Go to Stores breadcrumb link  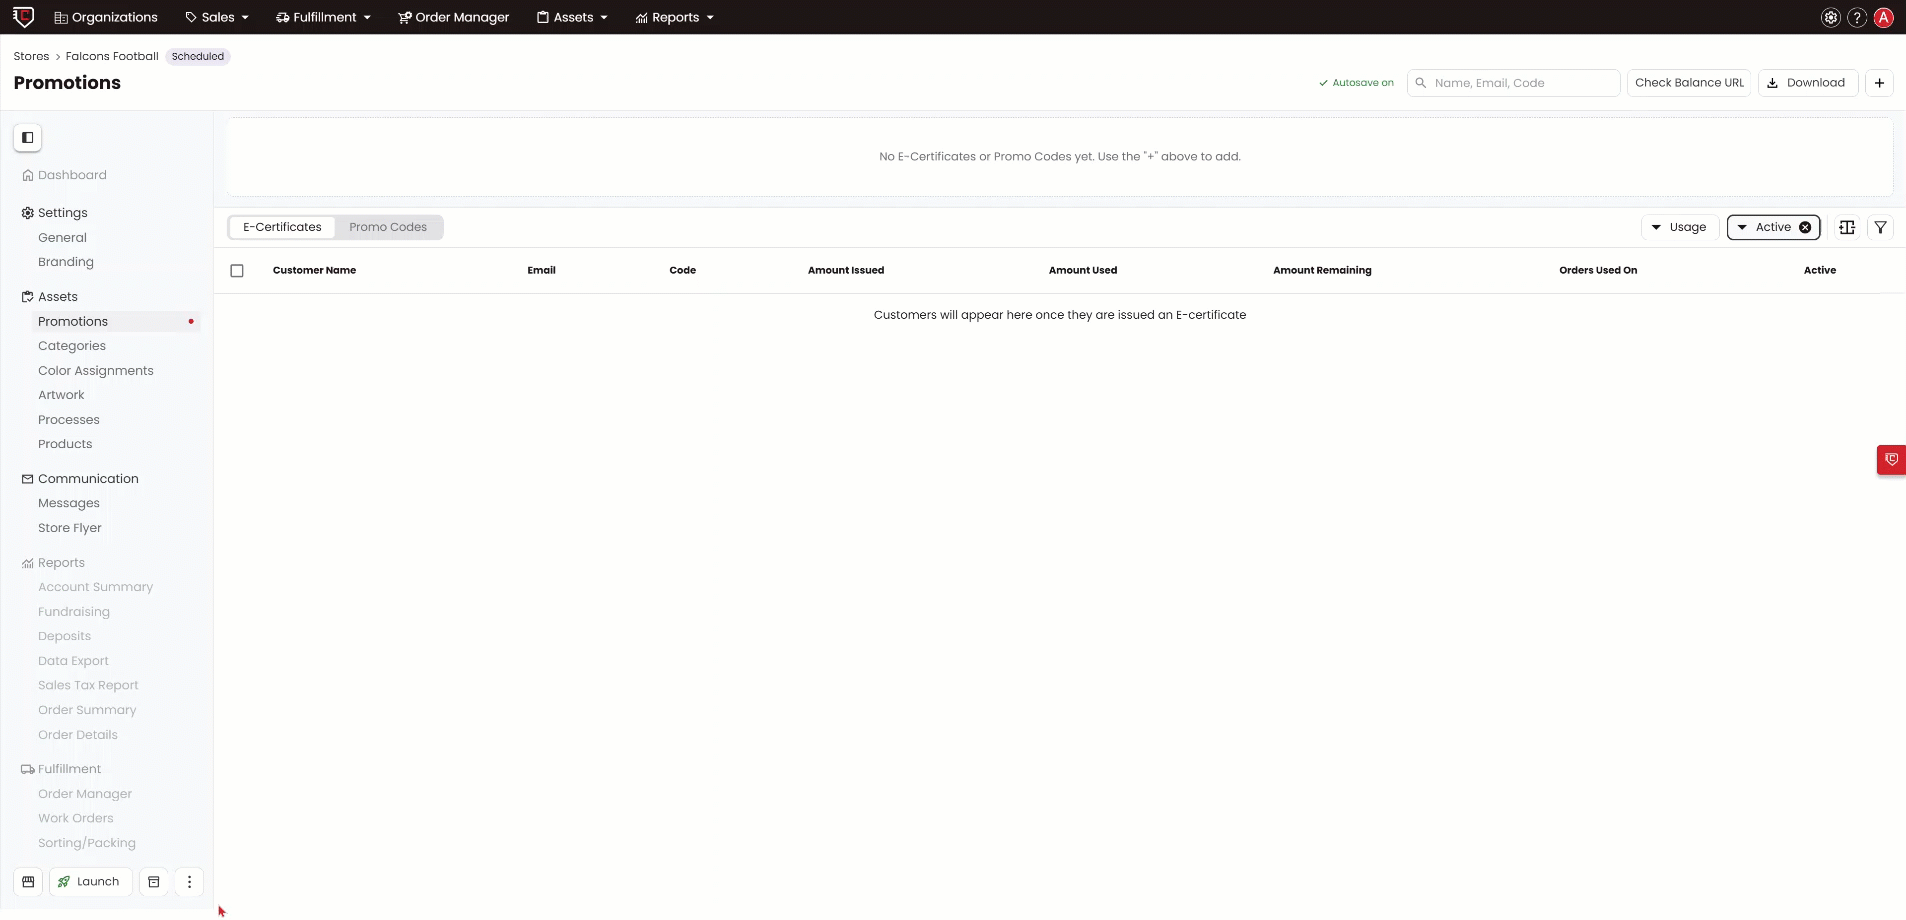click(31, 56)
